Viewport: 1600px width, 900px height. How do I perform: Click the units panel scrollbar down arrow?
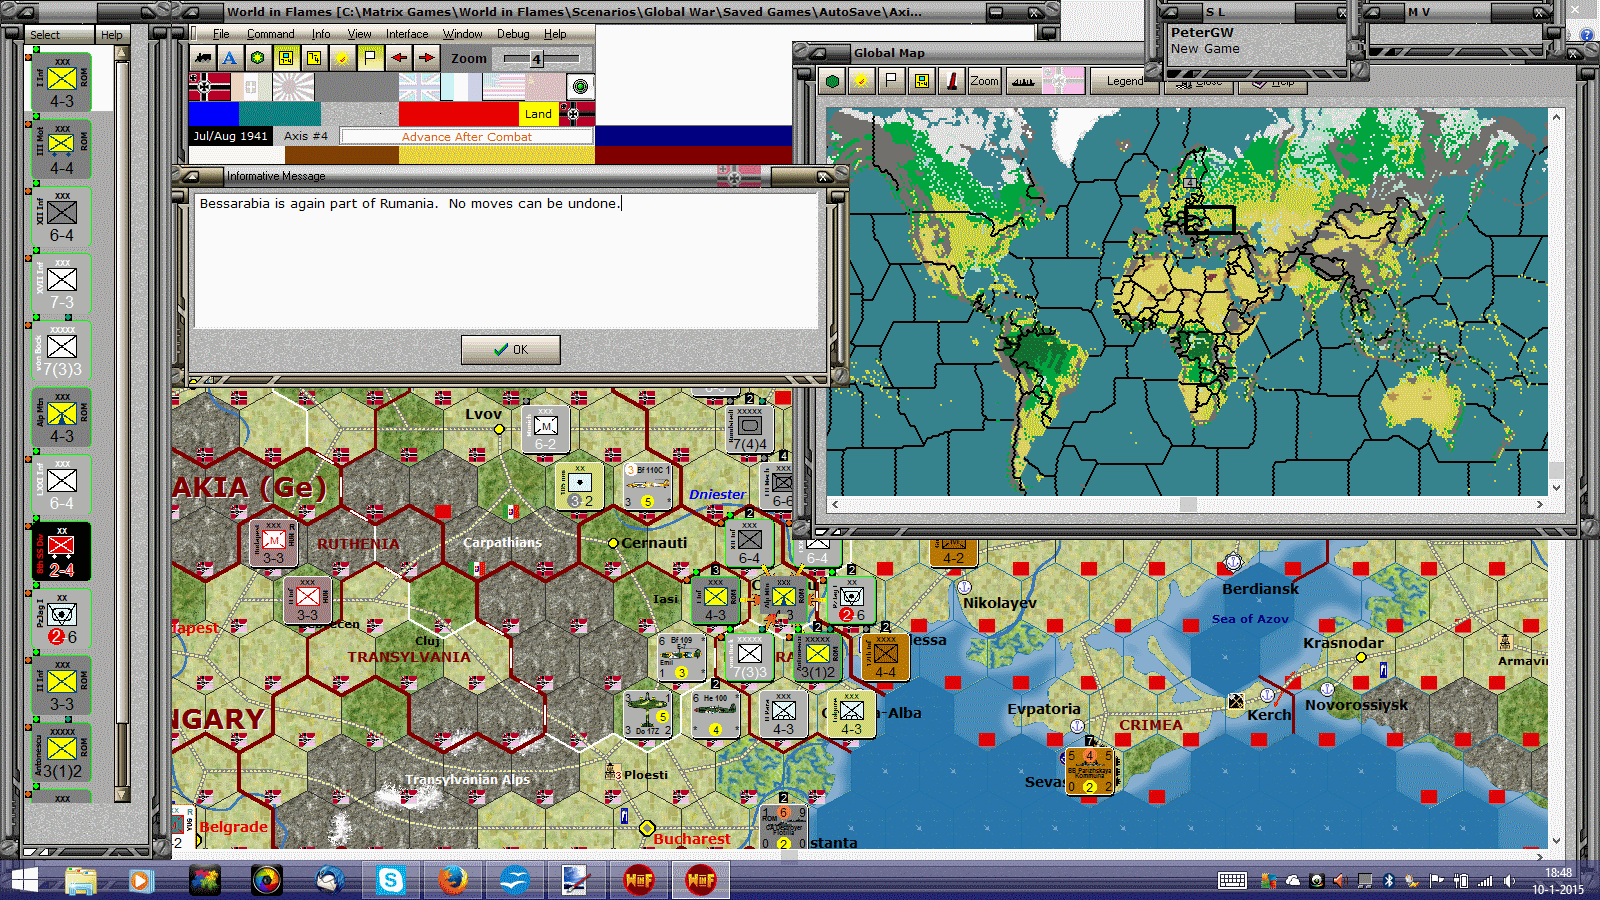pos(122,795)
